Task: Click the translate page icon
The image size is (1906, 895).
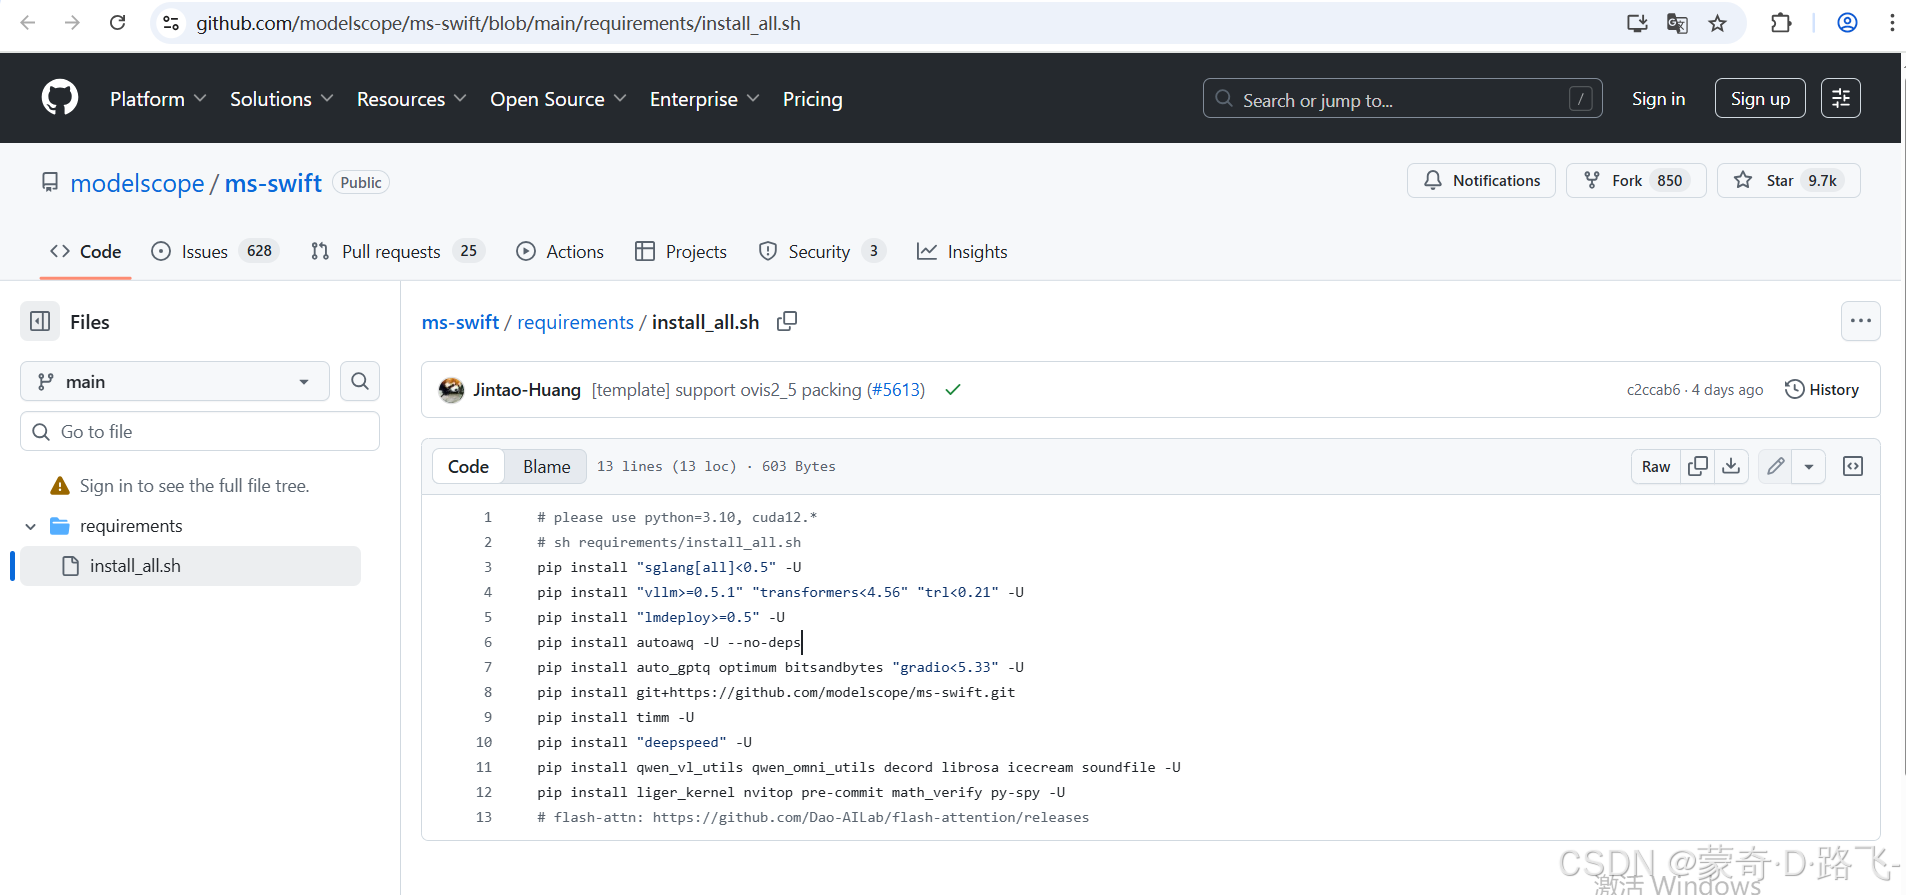Action: point(1677,23)
